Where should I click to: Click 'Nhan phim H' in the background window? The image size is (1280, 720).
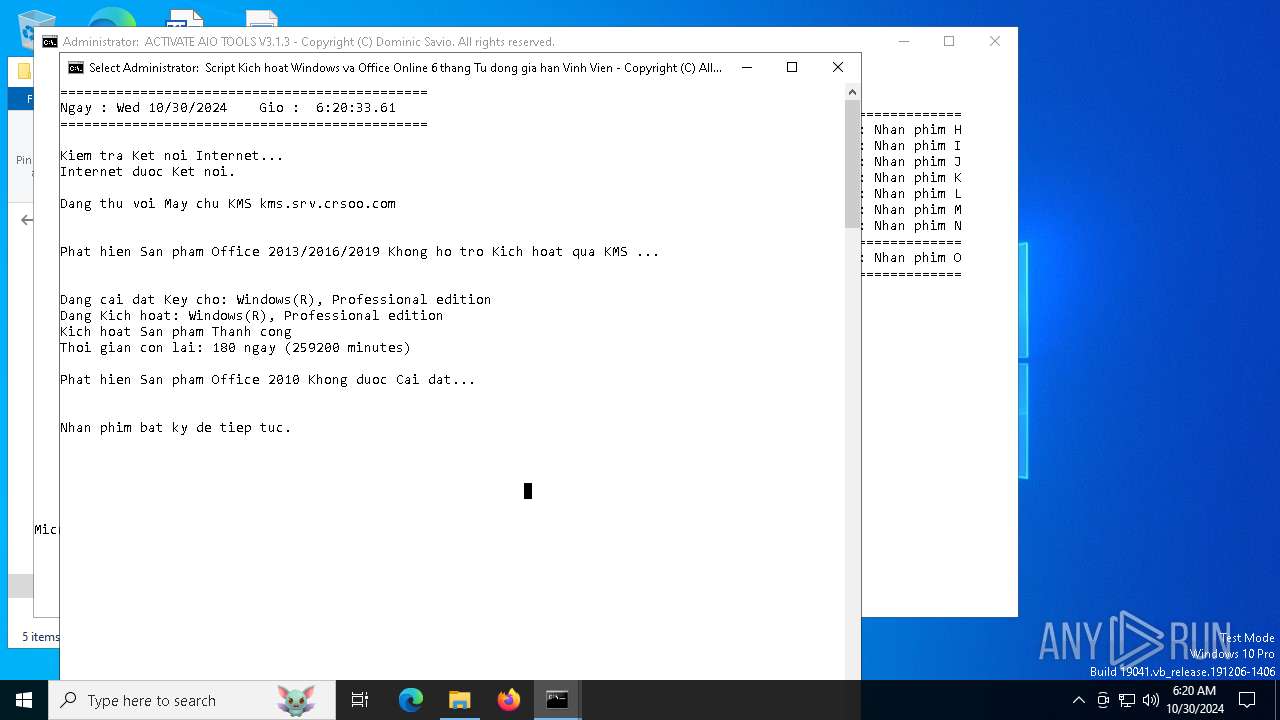tap(917, 129)
